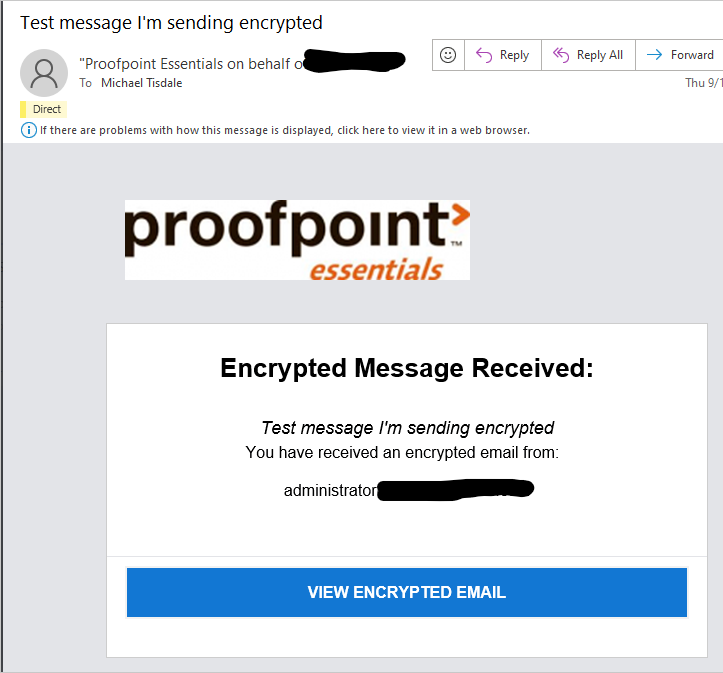The width and height of the screenshot is (723, 673).
Task: Click 'You have received an encrypted email from:' line
Action: pos(402,453)
